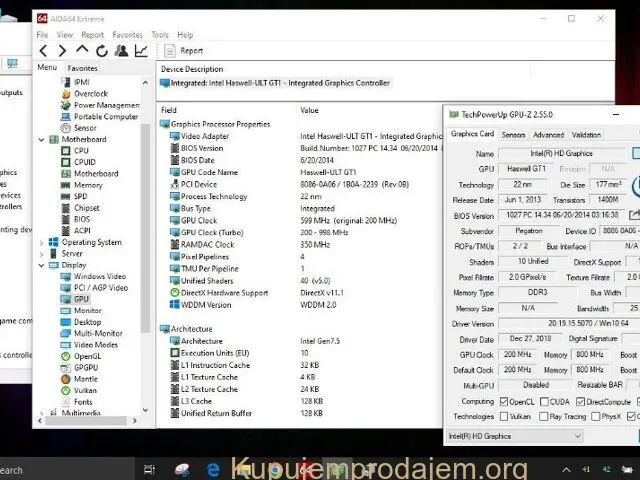This screenshot has width=640, height=480.
Task: Check the Vulkan technologies checkbox
Action: [x=502, y=416]
